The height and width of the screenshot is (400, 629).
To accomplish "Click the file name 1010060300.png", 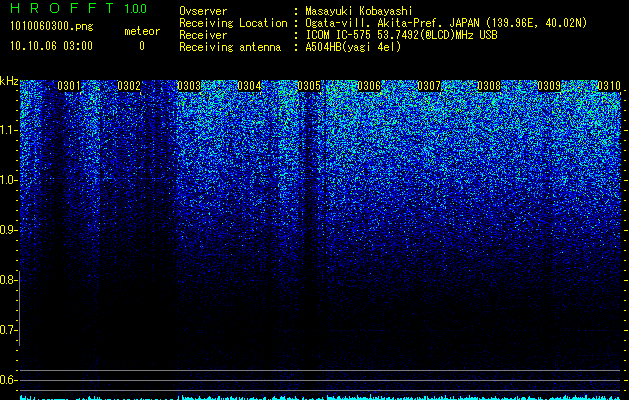I will point(52,26).
